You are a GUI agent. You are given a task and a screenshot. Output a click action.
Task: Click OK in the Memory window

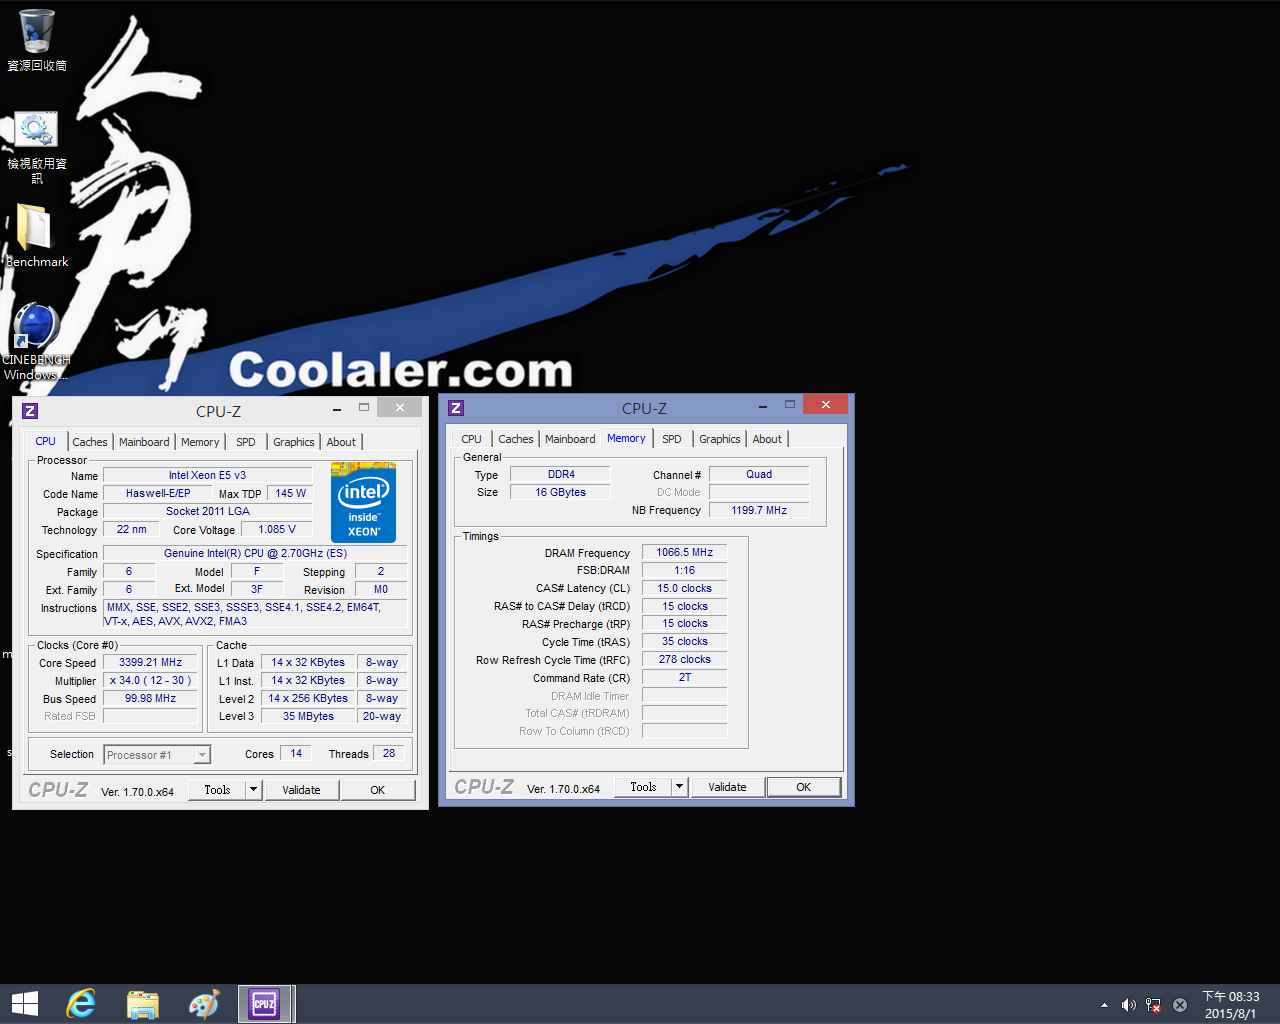click(x=804, y=787)
